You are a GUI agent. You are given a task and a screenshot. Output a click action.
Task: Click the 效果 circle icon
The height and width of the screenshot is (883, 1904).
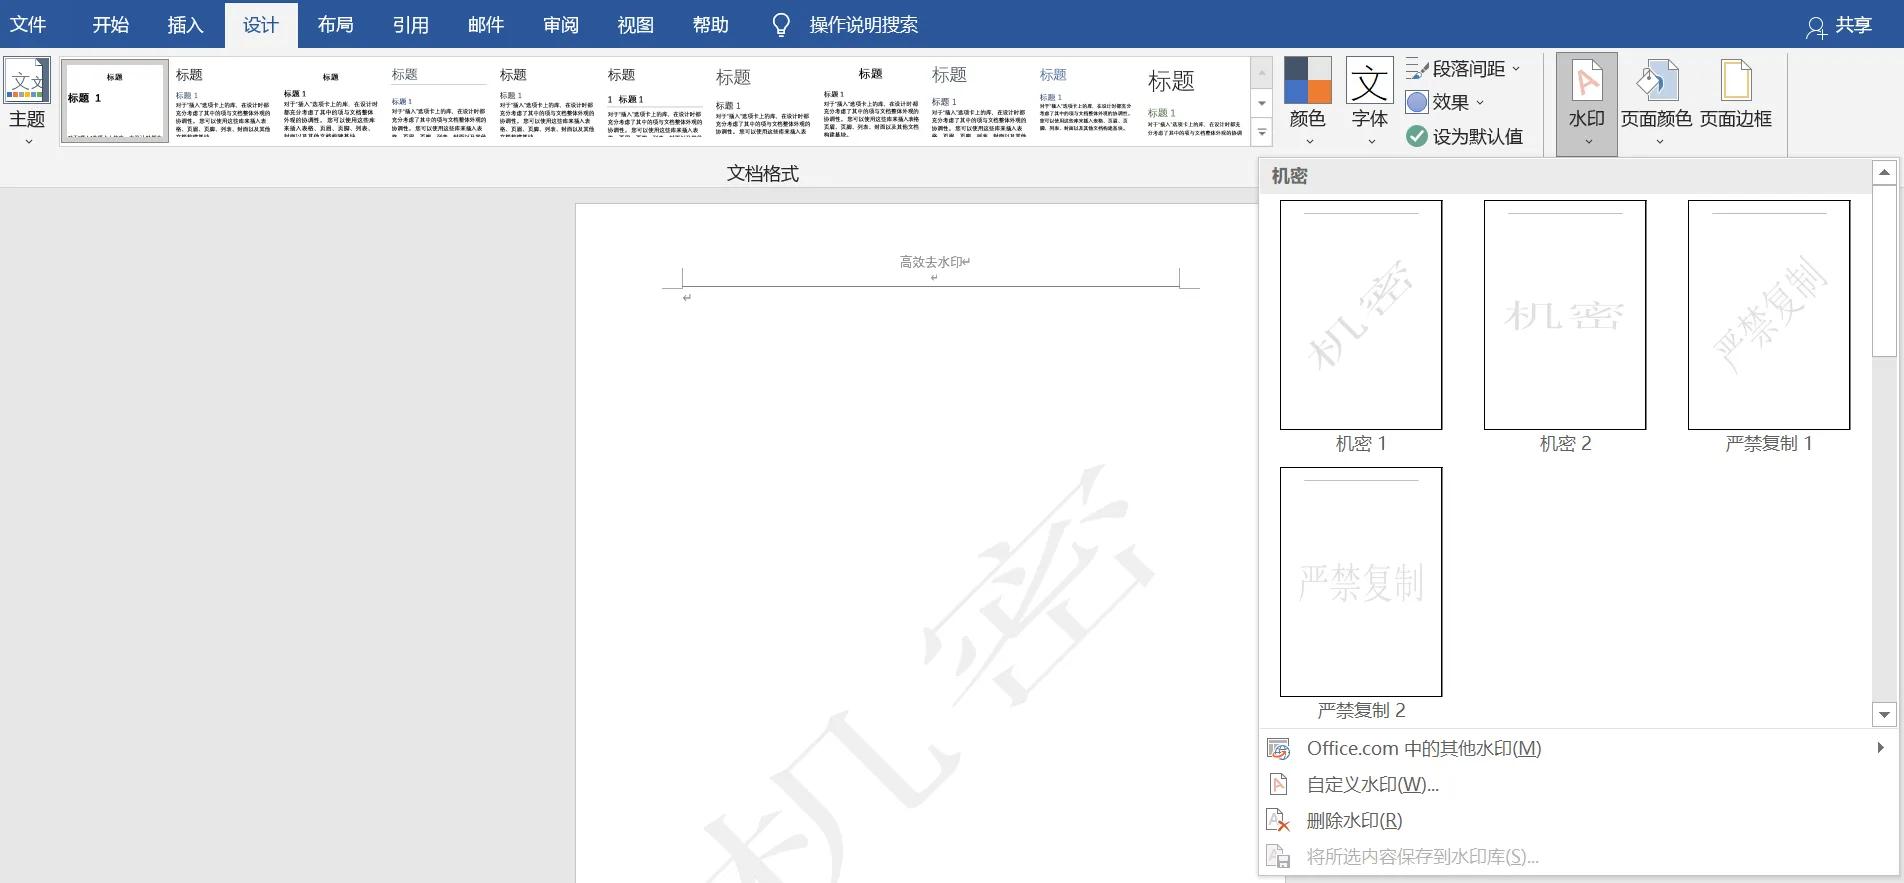(1417, 102)
